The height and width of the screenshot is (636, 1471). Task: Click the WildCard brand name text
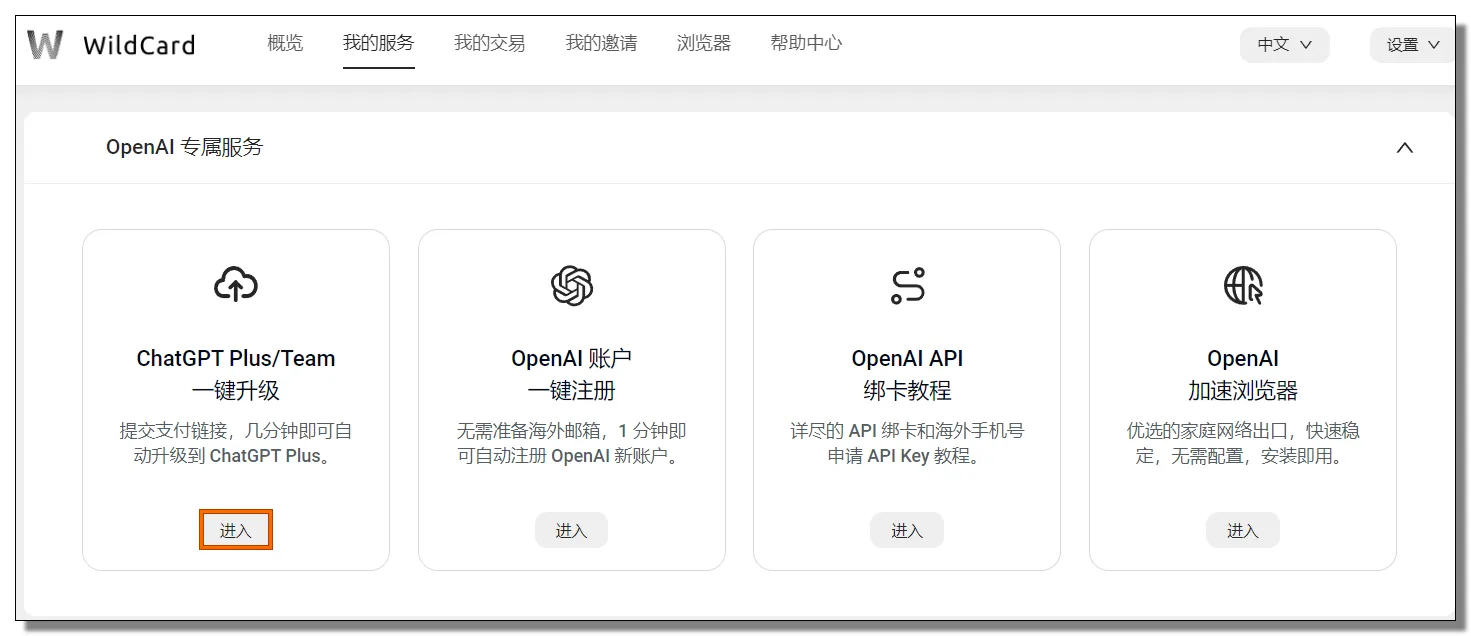coord(139,45)
